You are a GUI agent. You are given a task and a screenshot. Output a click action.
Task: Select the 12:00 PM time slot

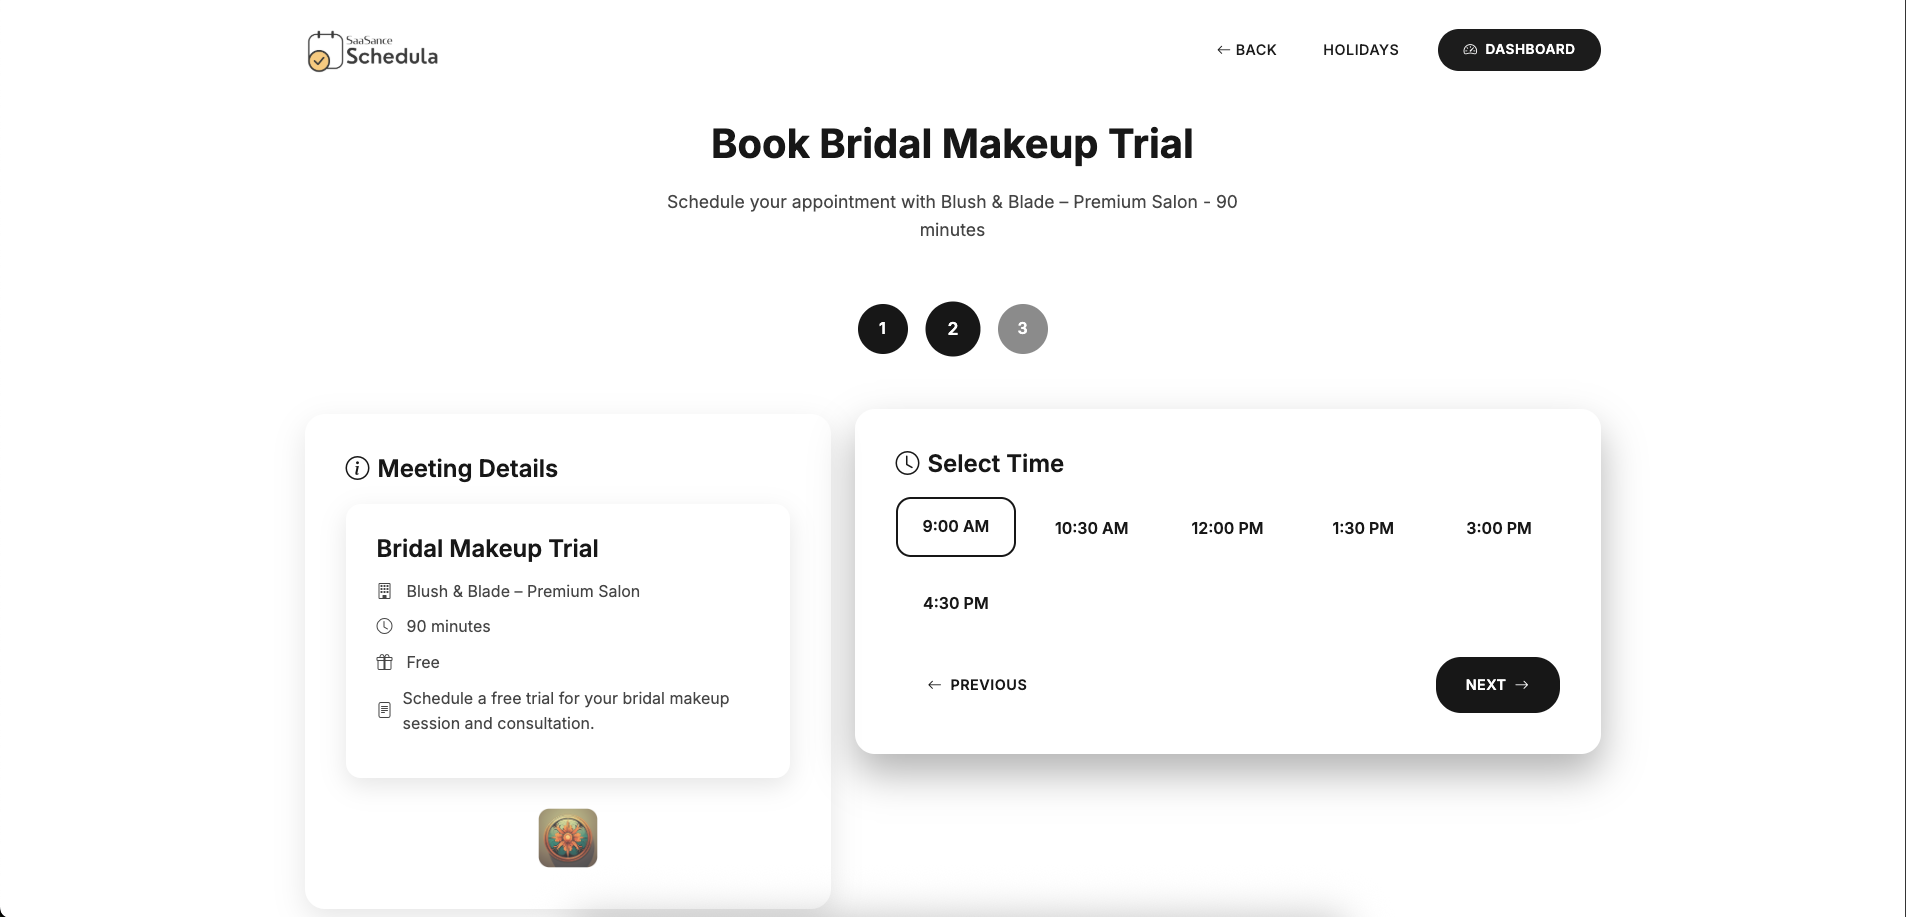click(1227, 527)
